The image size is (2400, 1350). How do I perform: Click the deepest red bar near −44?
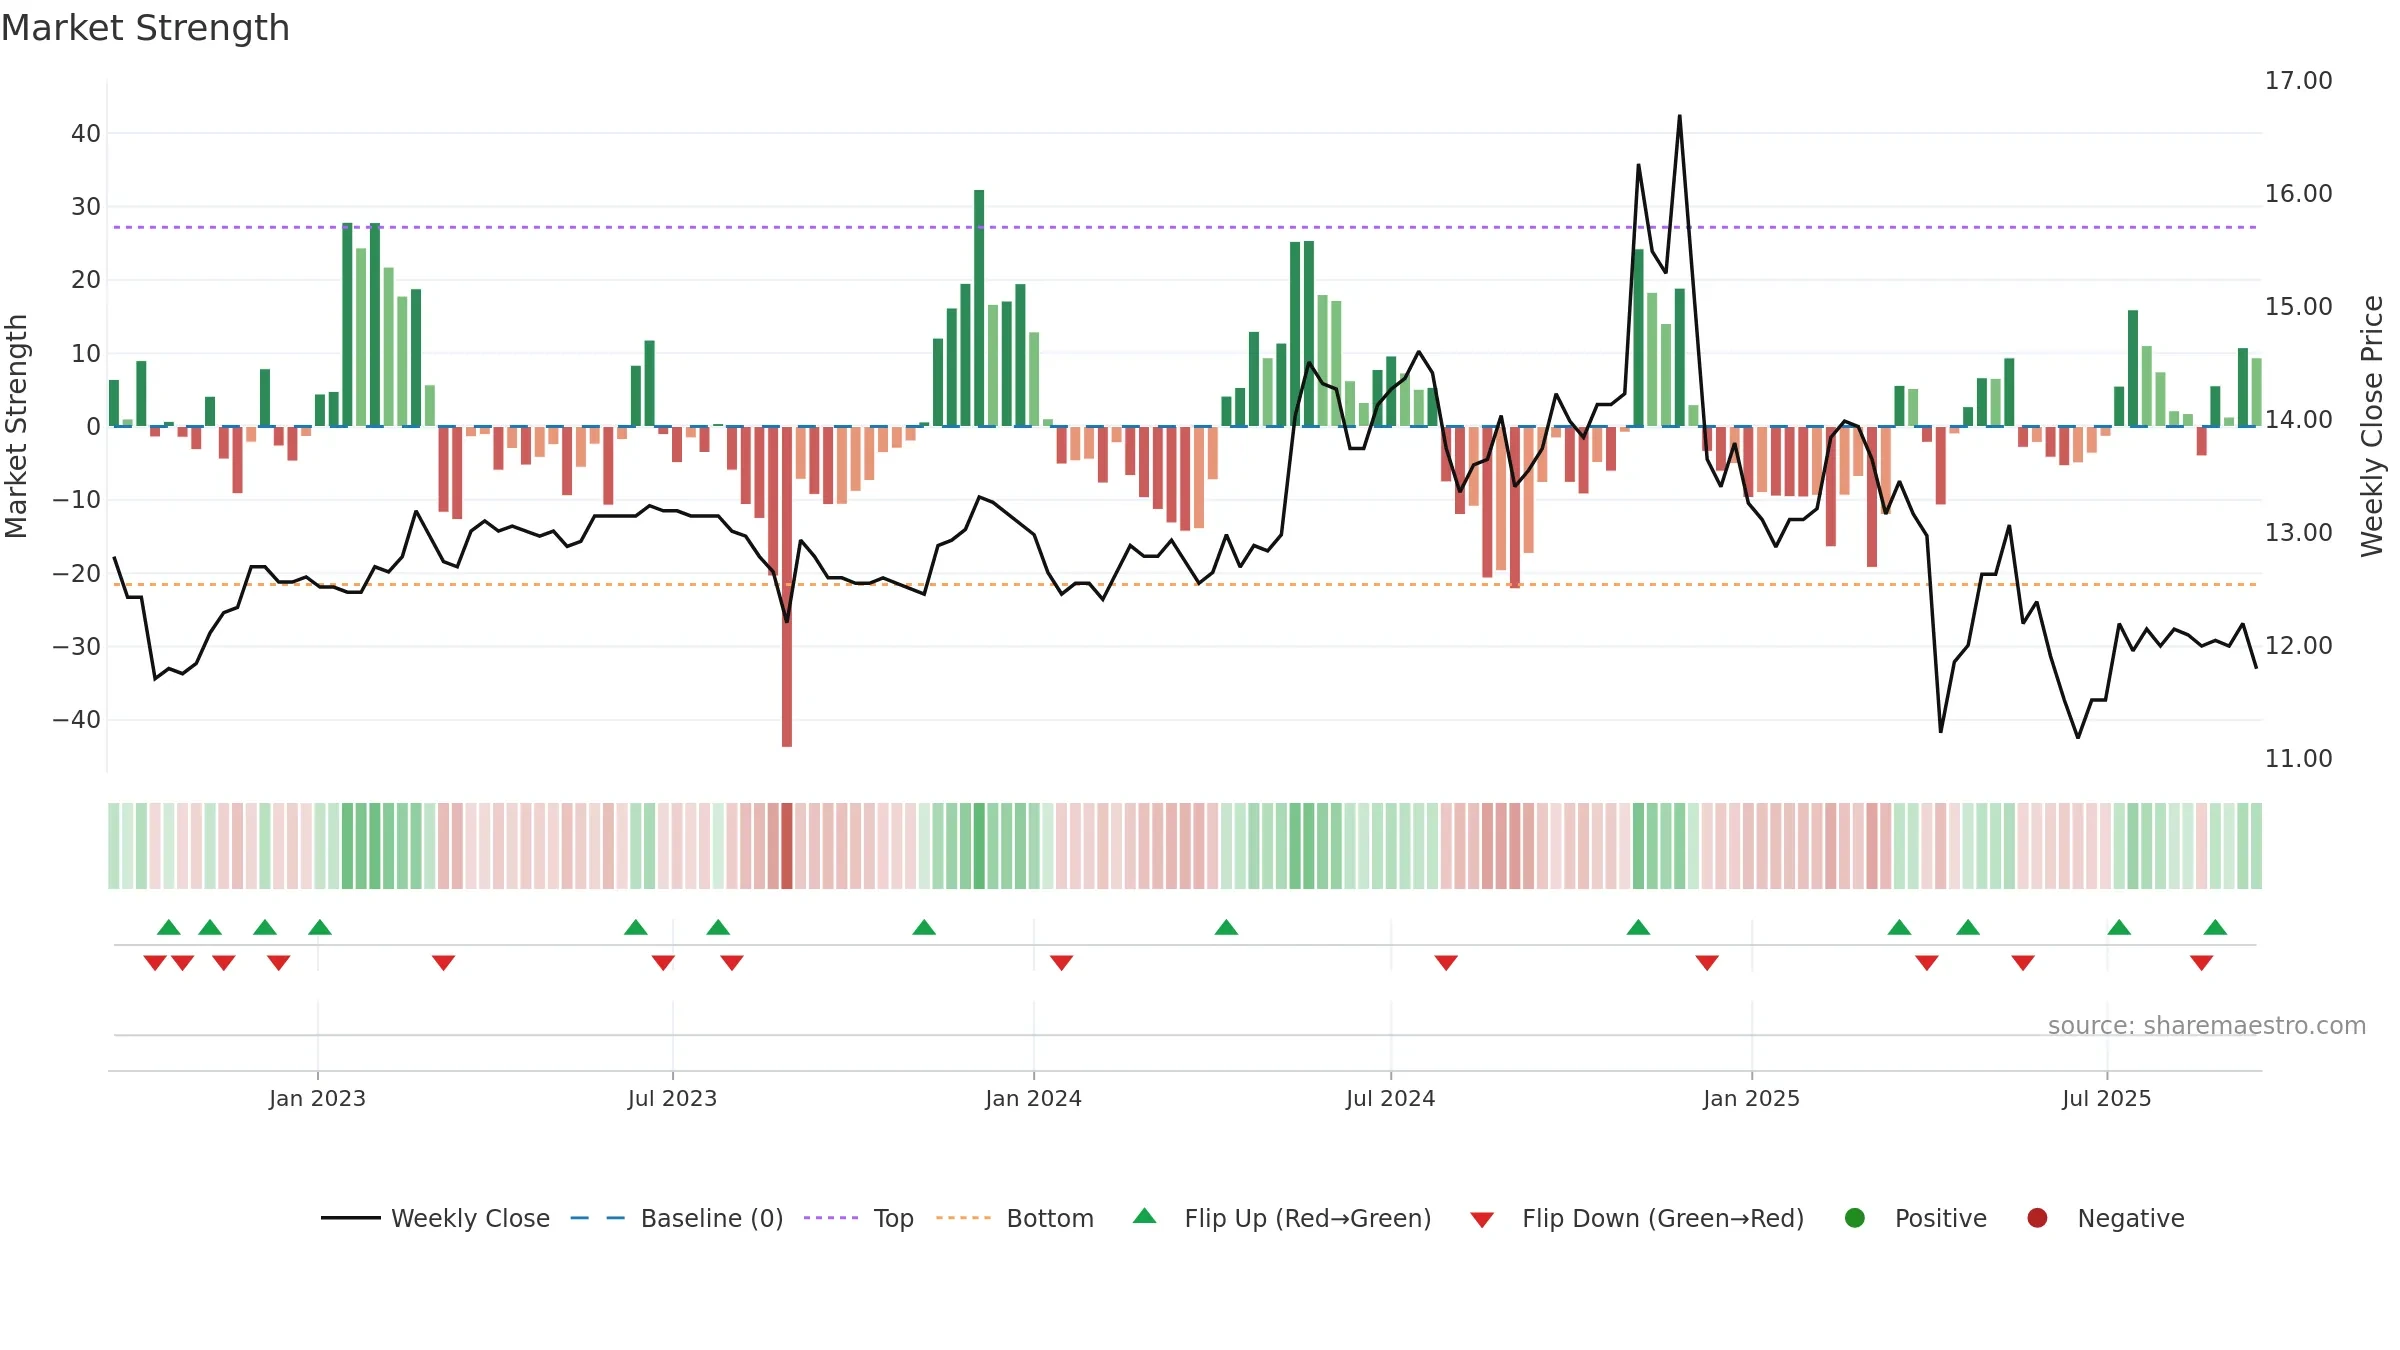(787, 586)
